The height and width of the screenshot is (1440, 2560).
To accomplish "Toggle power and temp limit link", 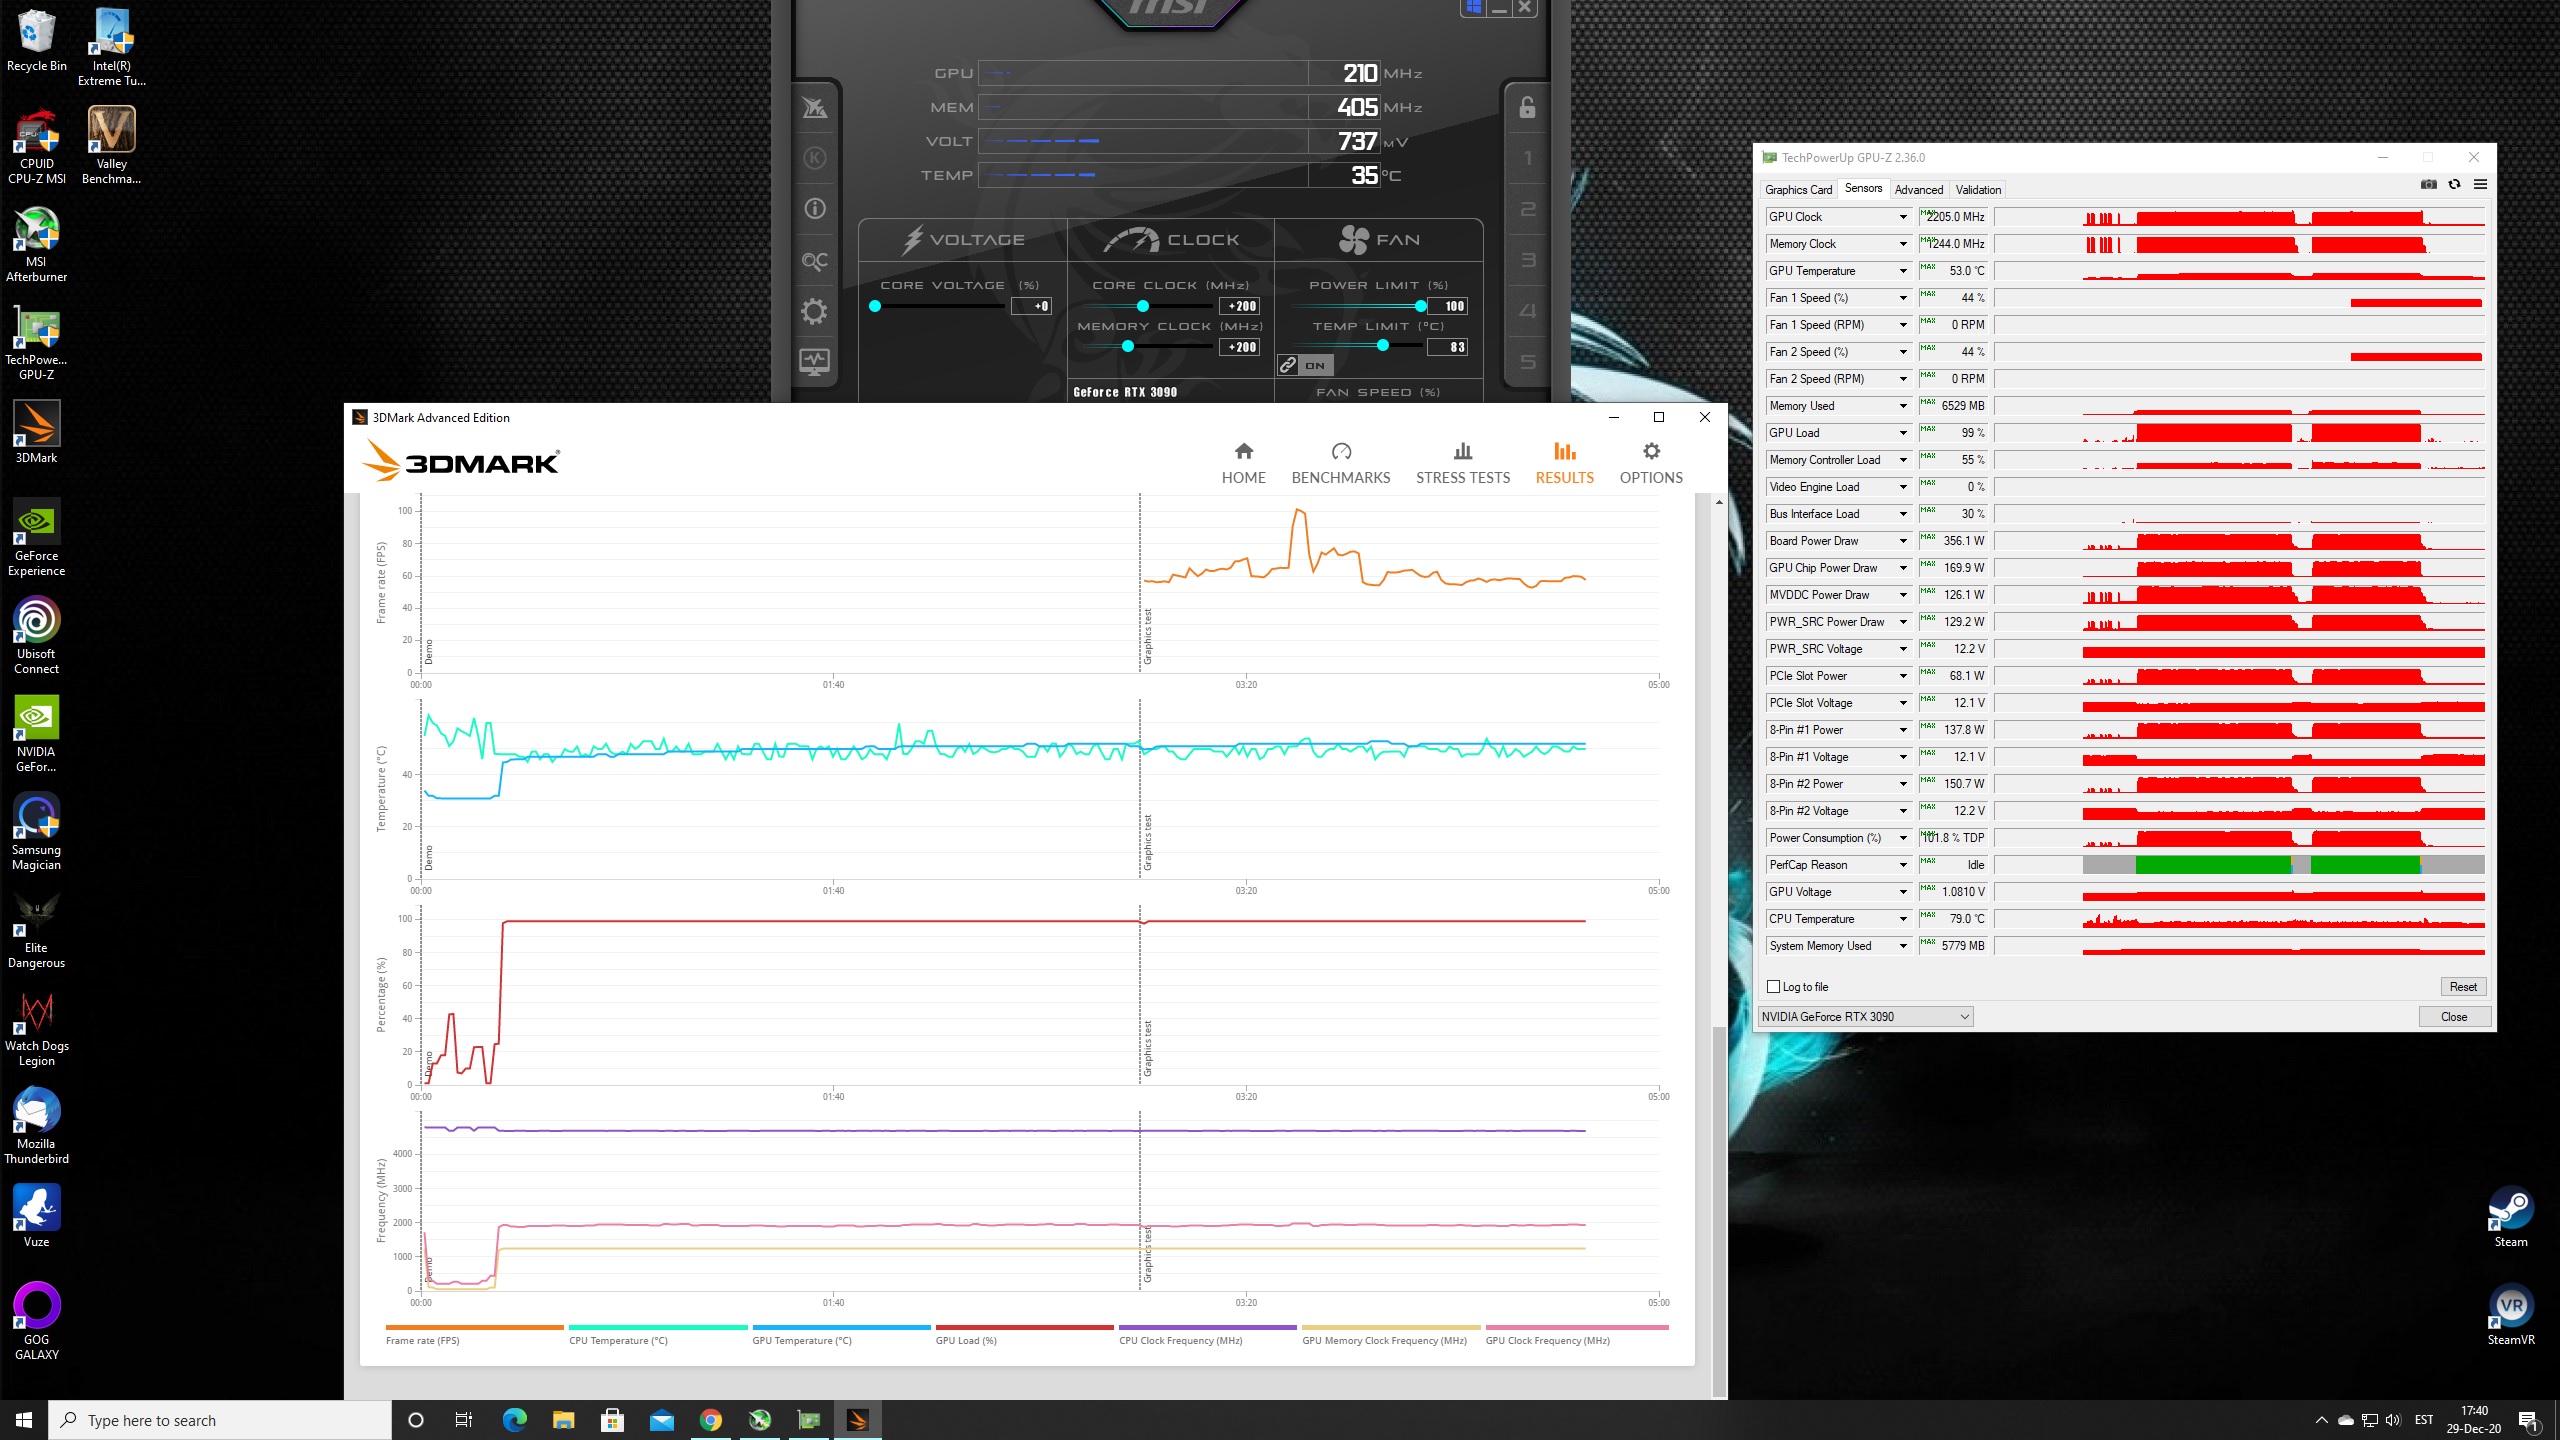I will click(1288, 365).
